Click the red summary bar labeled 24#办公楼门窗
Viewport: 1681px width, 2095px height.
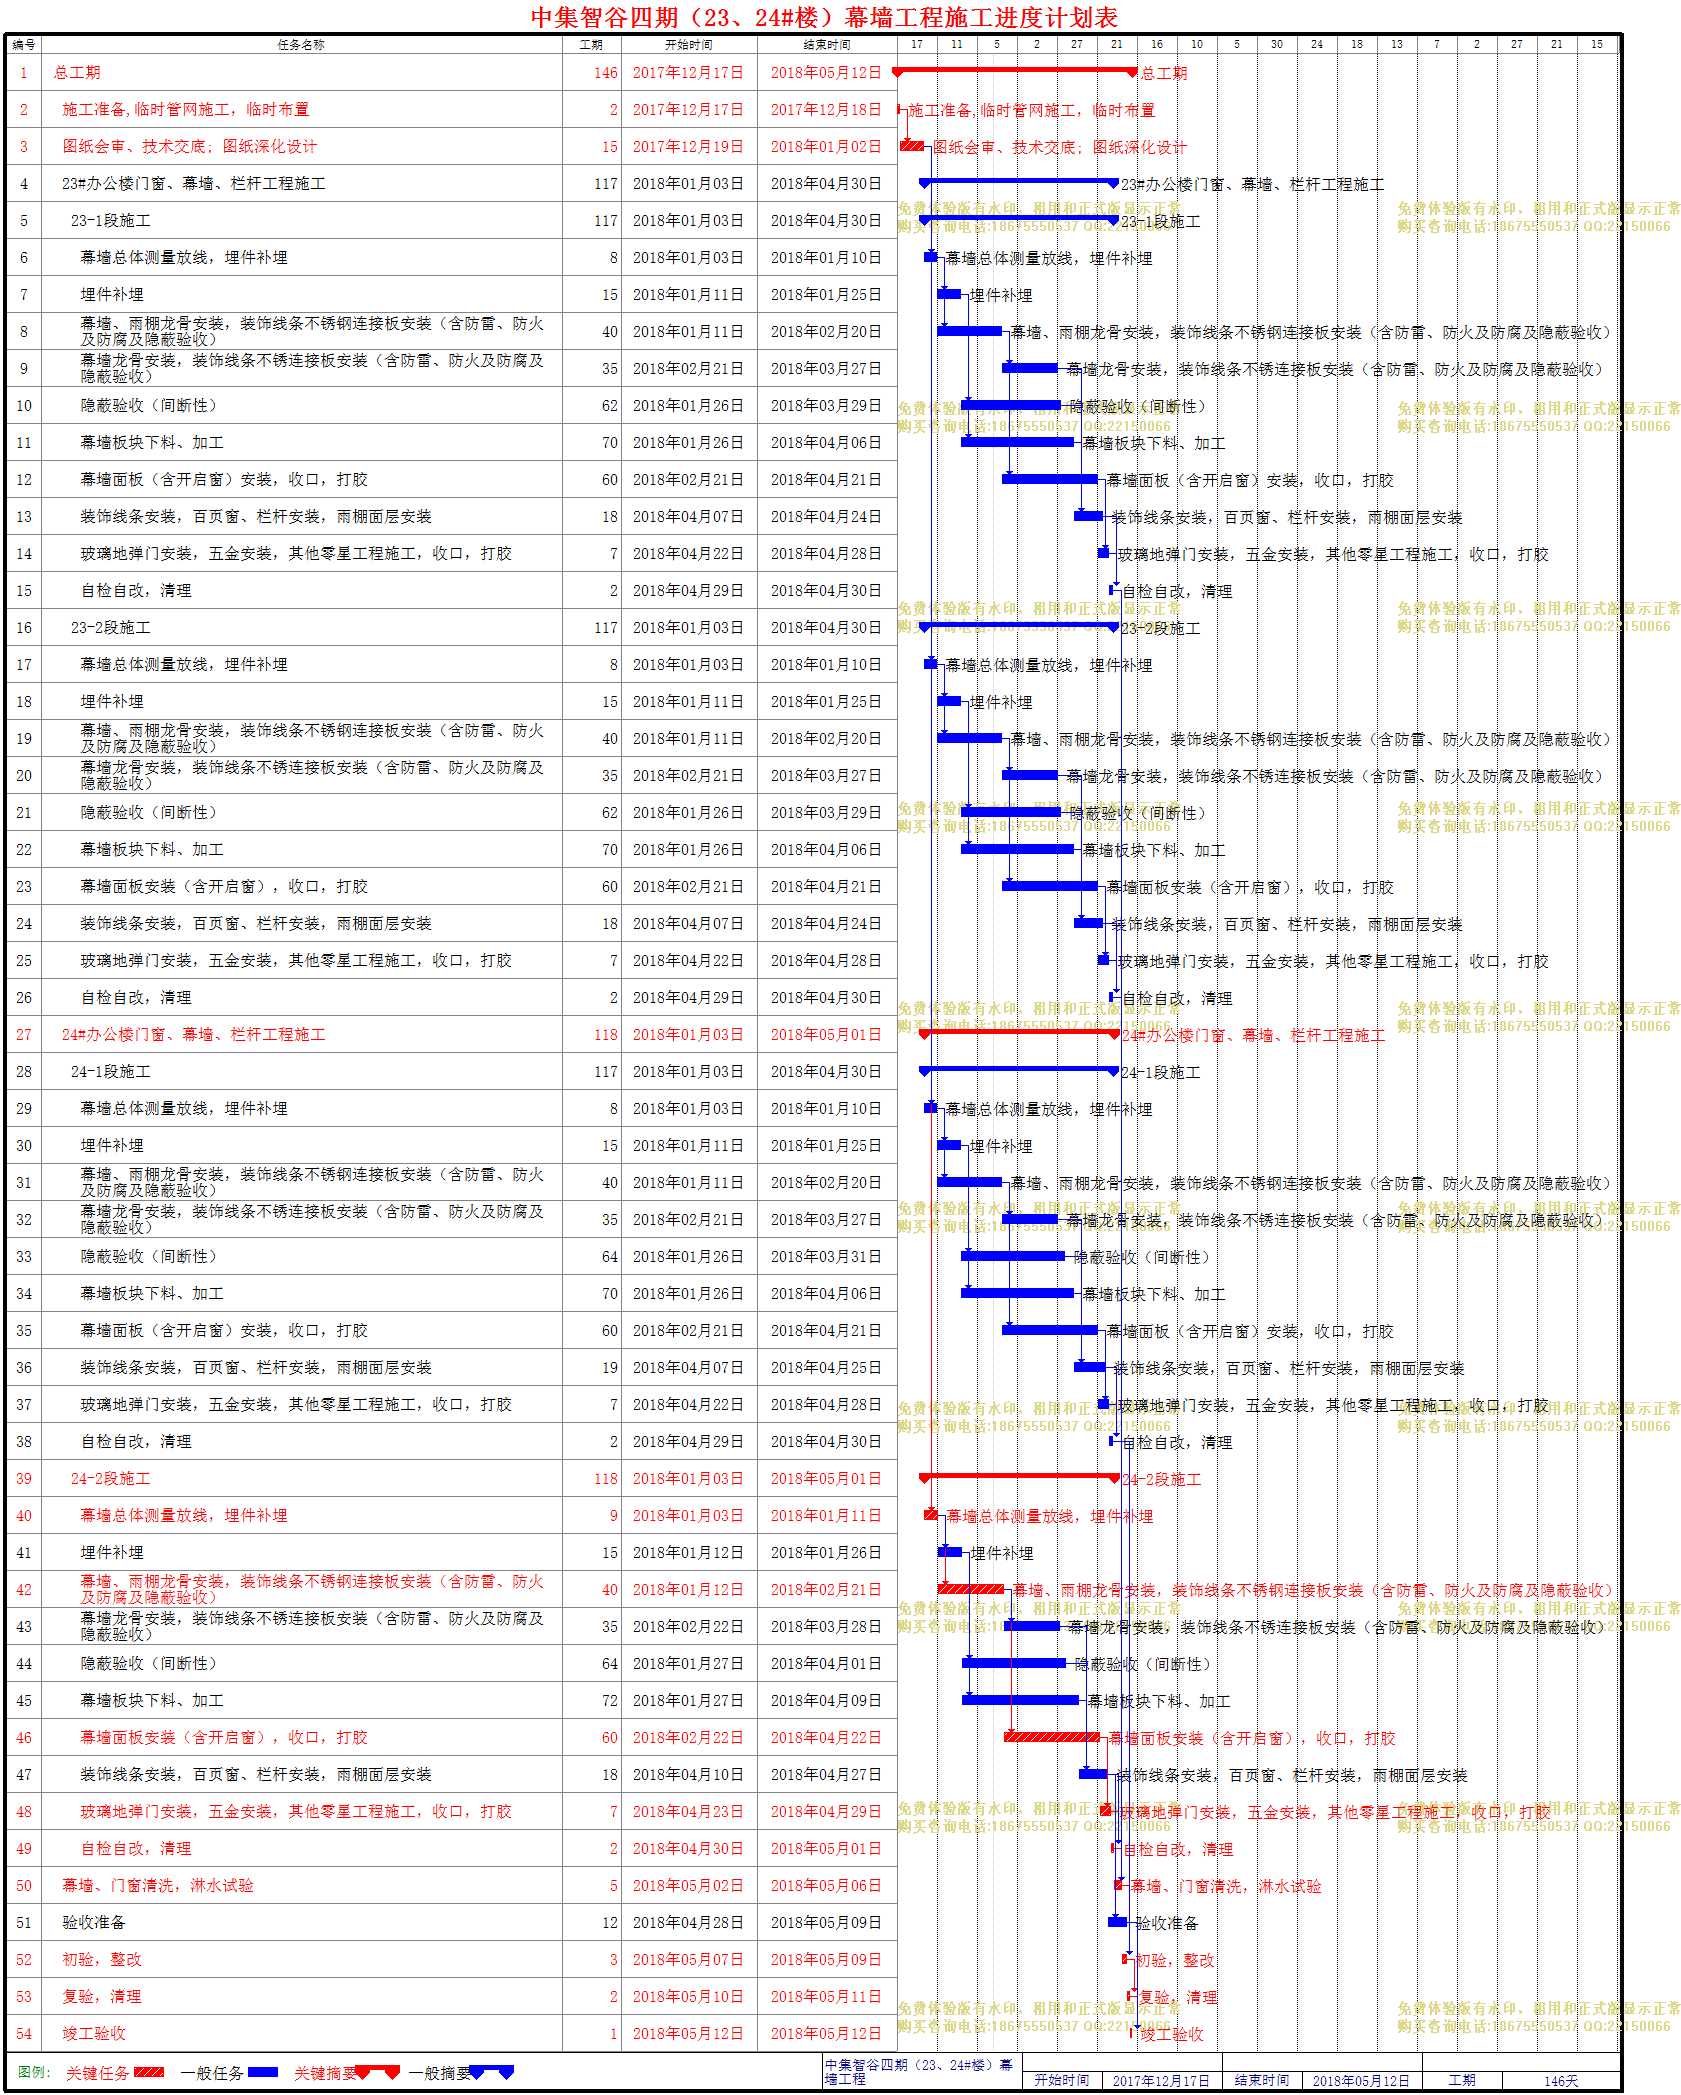[1019, 1033]
